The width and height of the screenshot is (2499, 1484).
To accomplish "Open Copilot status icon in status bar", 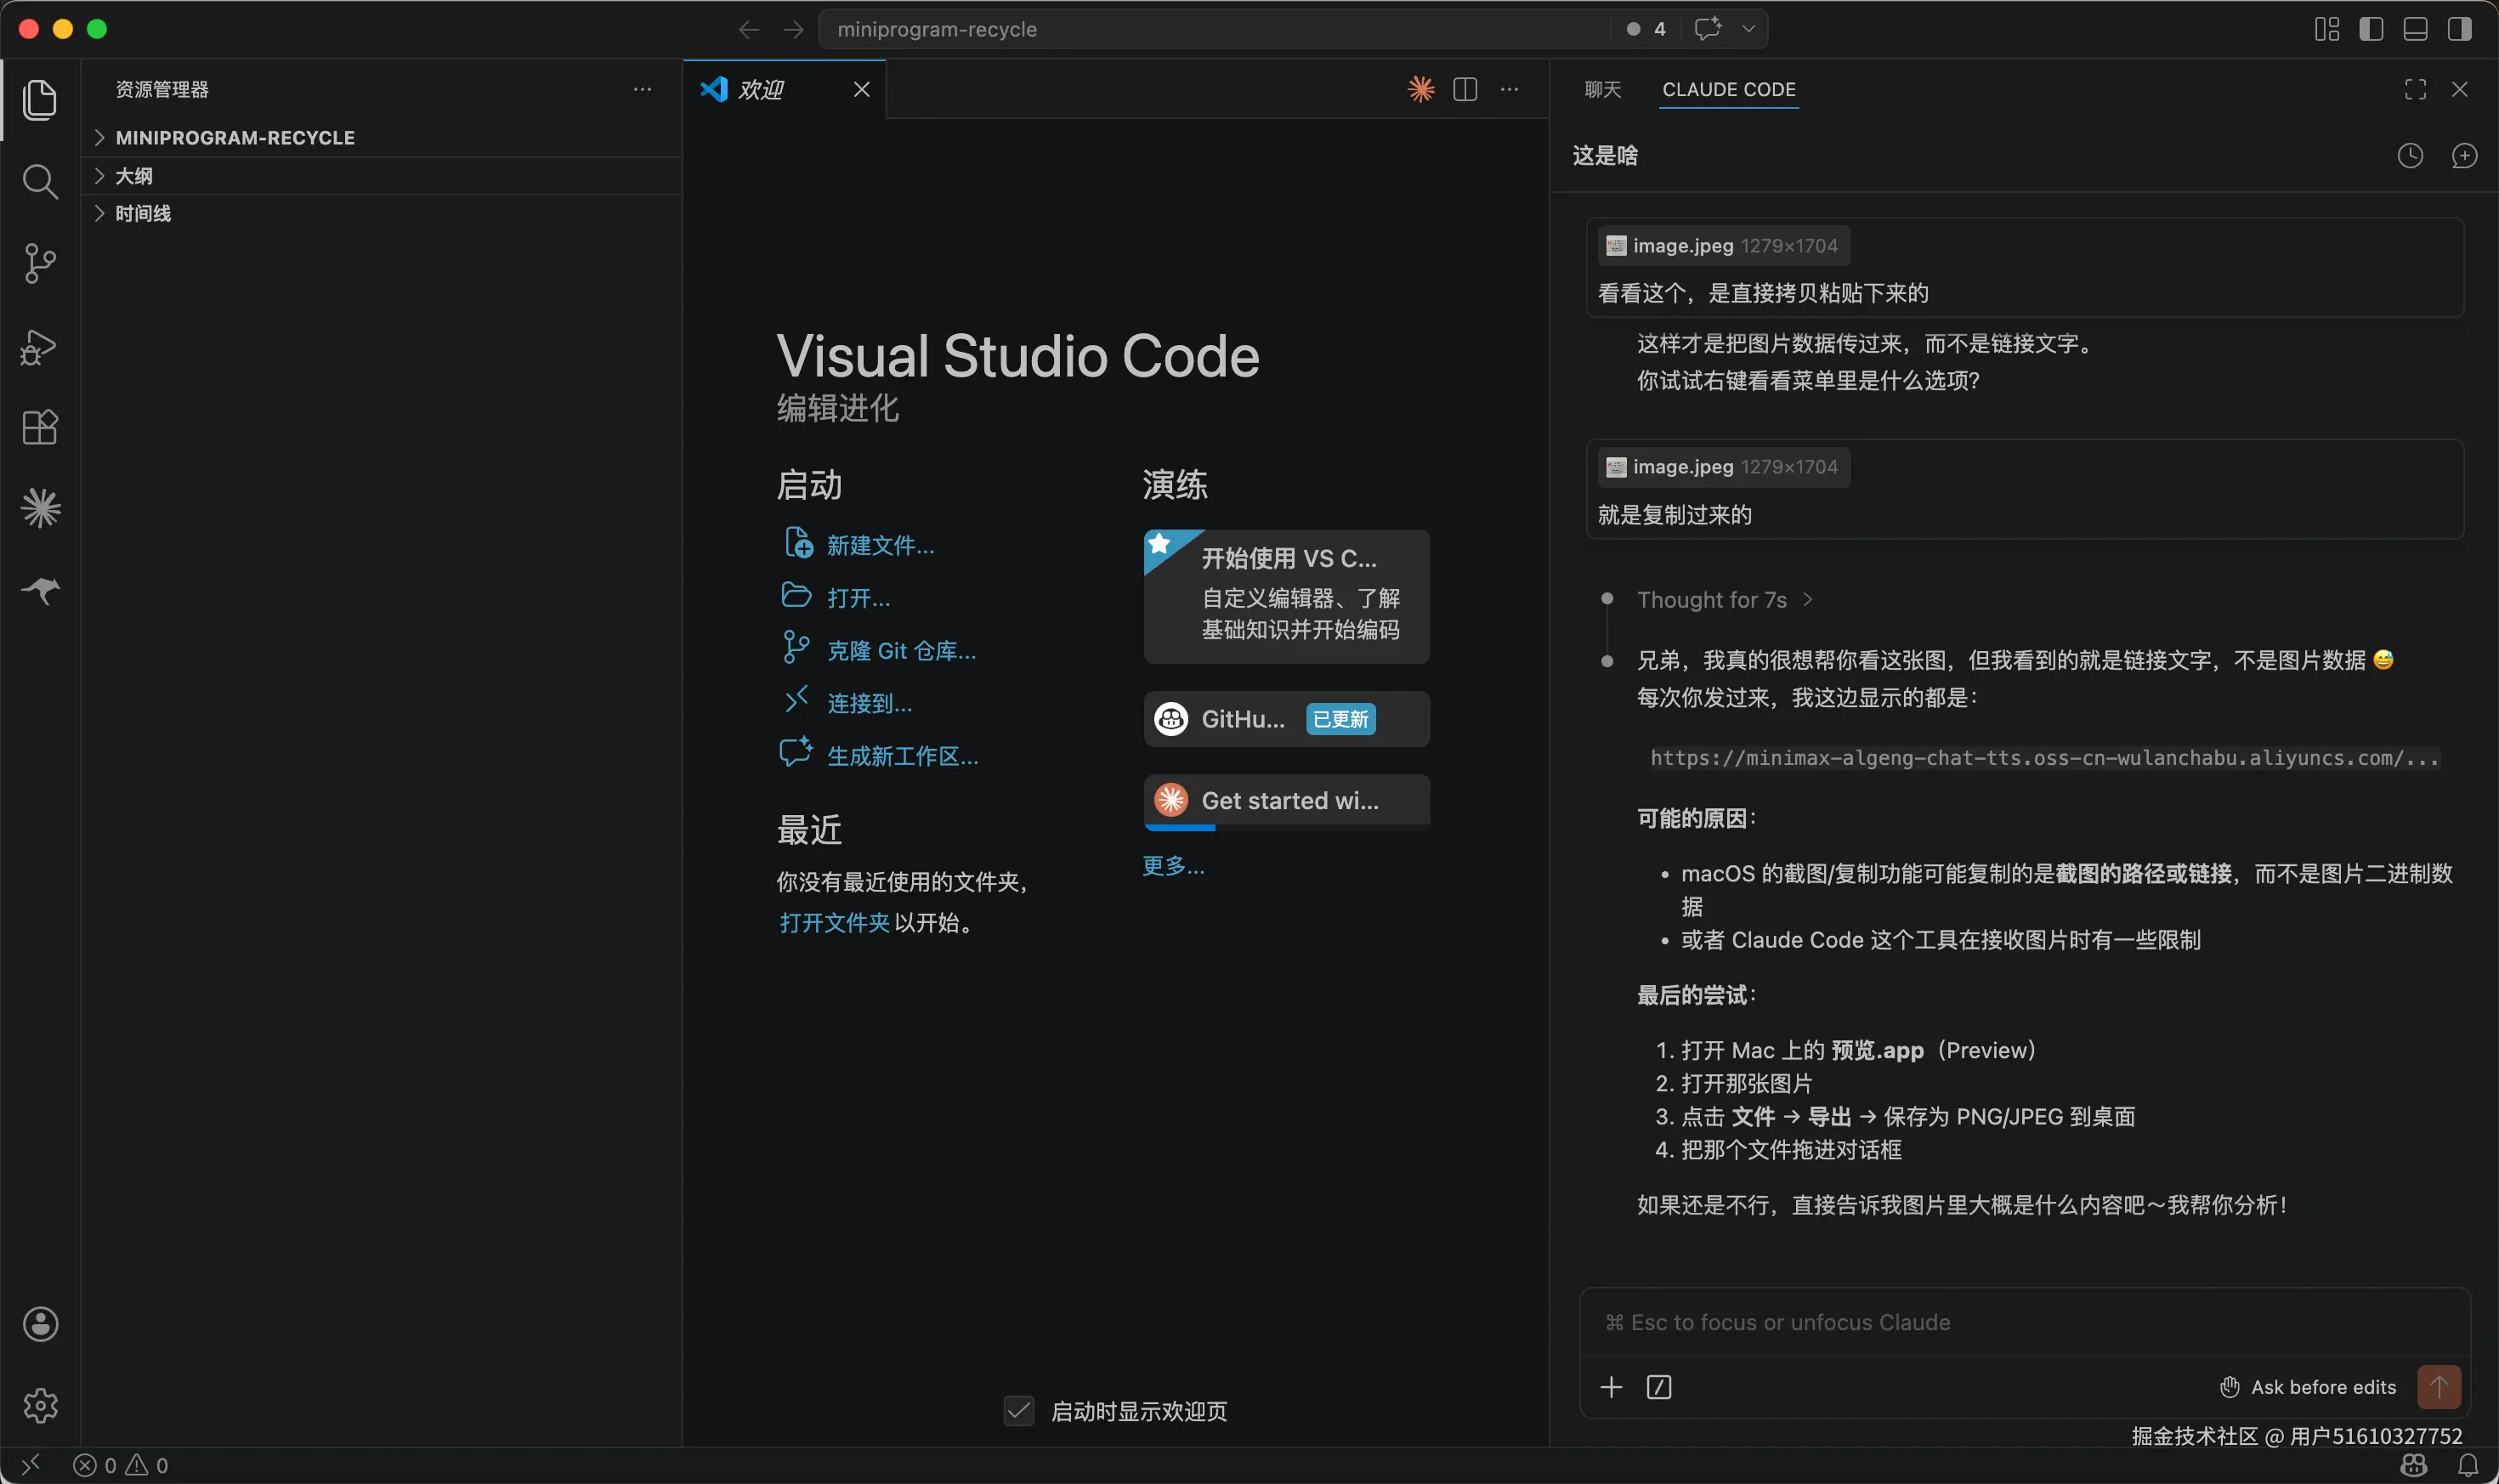I will pos(2414,1465).
